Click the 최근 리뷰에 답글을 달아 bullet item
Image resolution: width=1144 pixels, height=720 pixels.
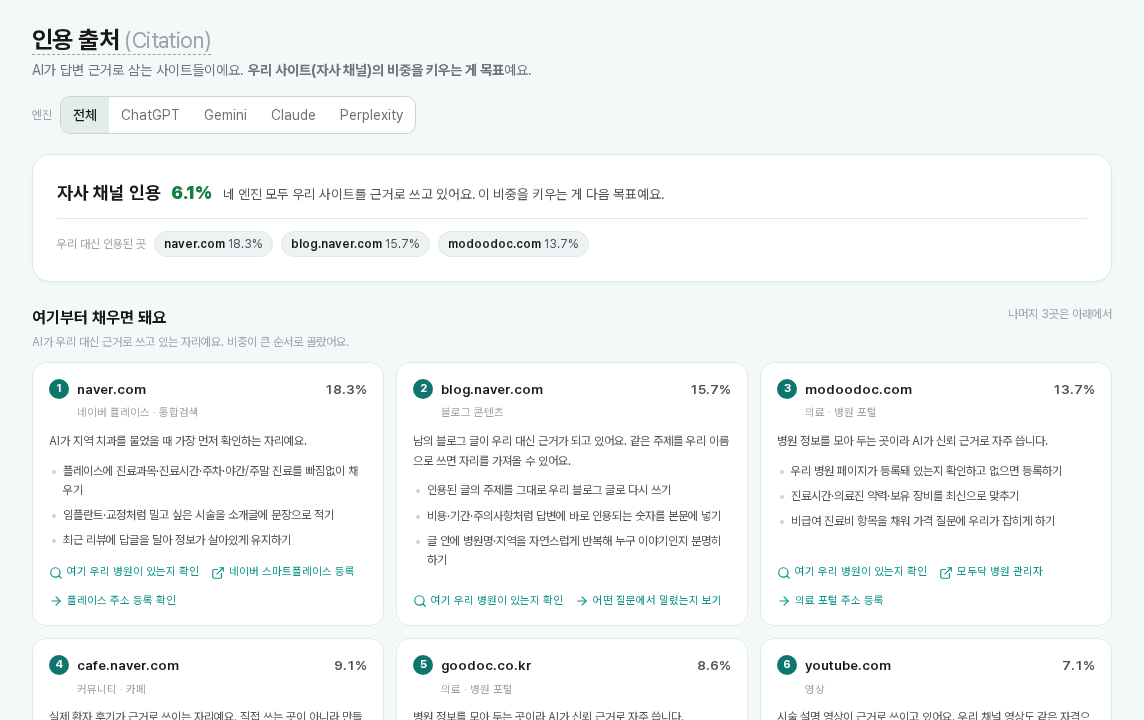tap(177, 540)
